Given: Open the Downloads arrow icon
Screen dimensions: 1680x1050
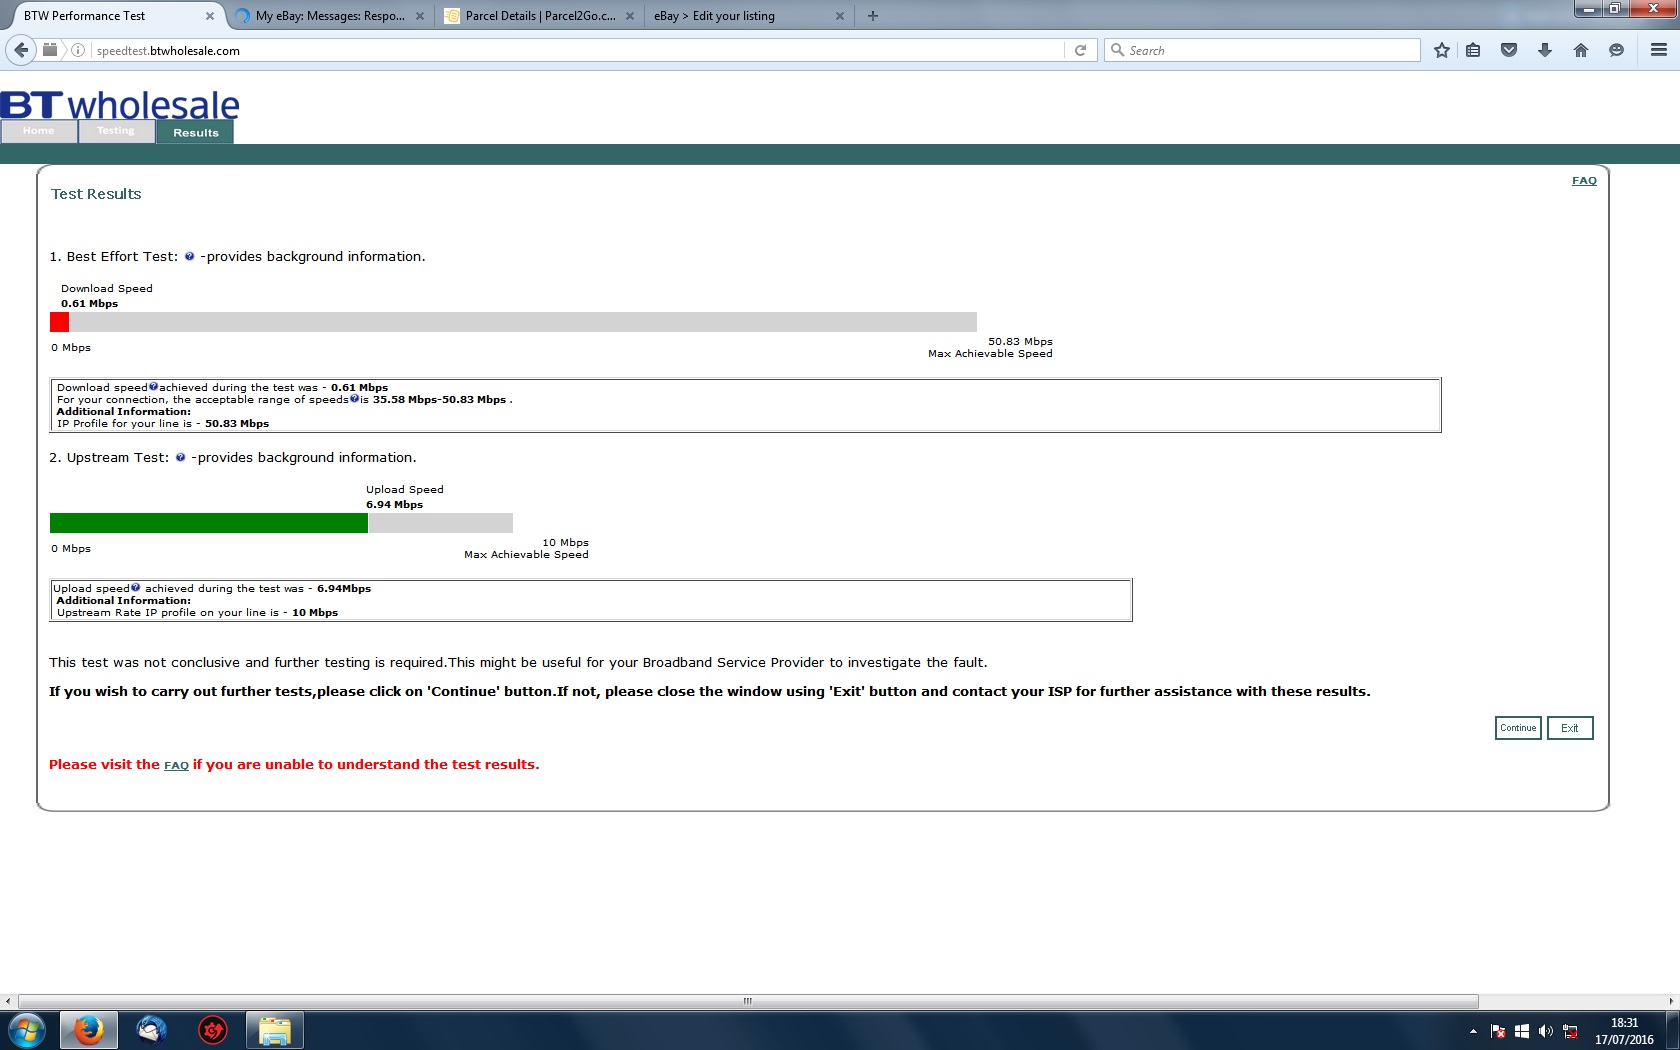Looking at the screenshot, I should 1545,50.
